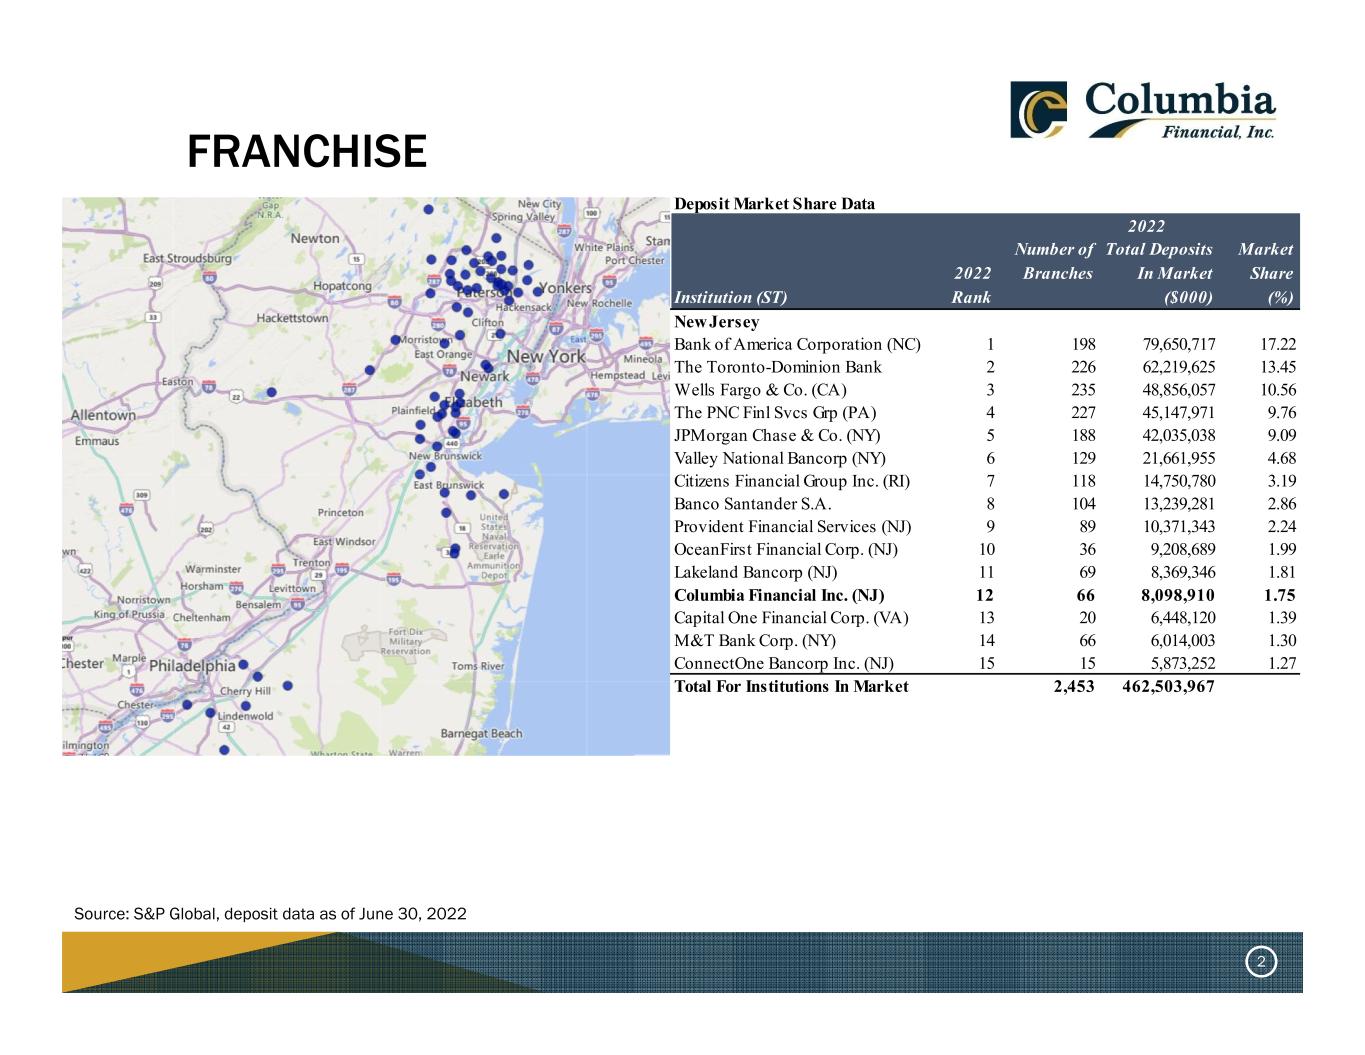Click the Columbia Financial, Inc. wordmark text
This screenshot has height=1055, width=1365.
coord(1180,110)
